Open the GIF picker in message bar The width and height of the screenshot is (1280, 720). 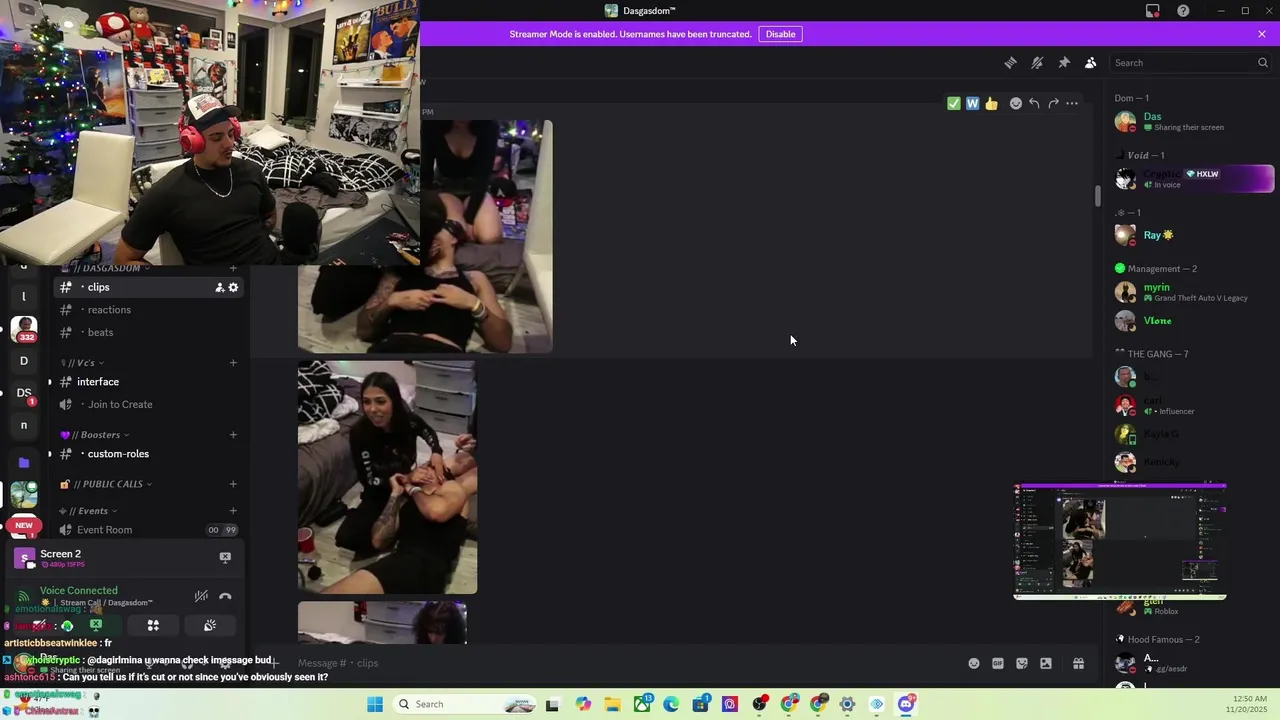point(998,663)
